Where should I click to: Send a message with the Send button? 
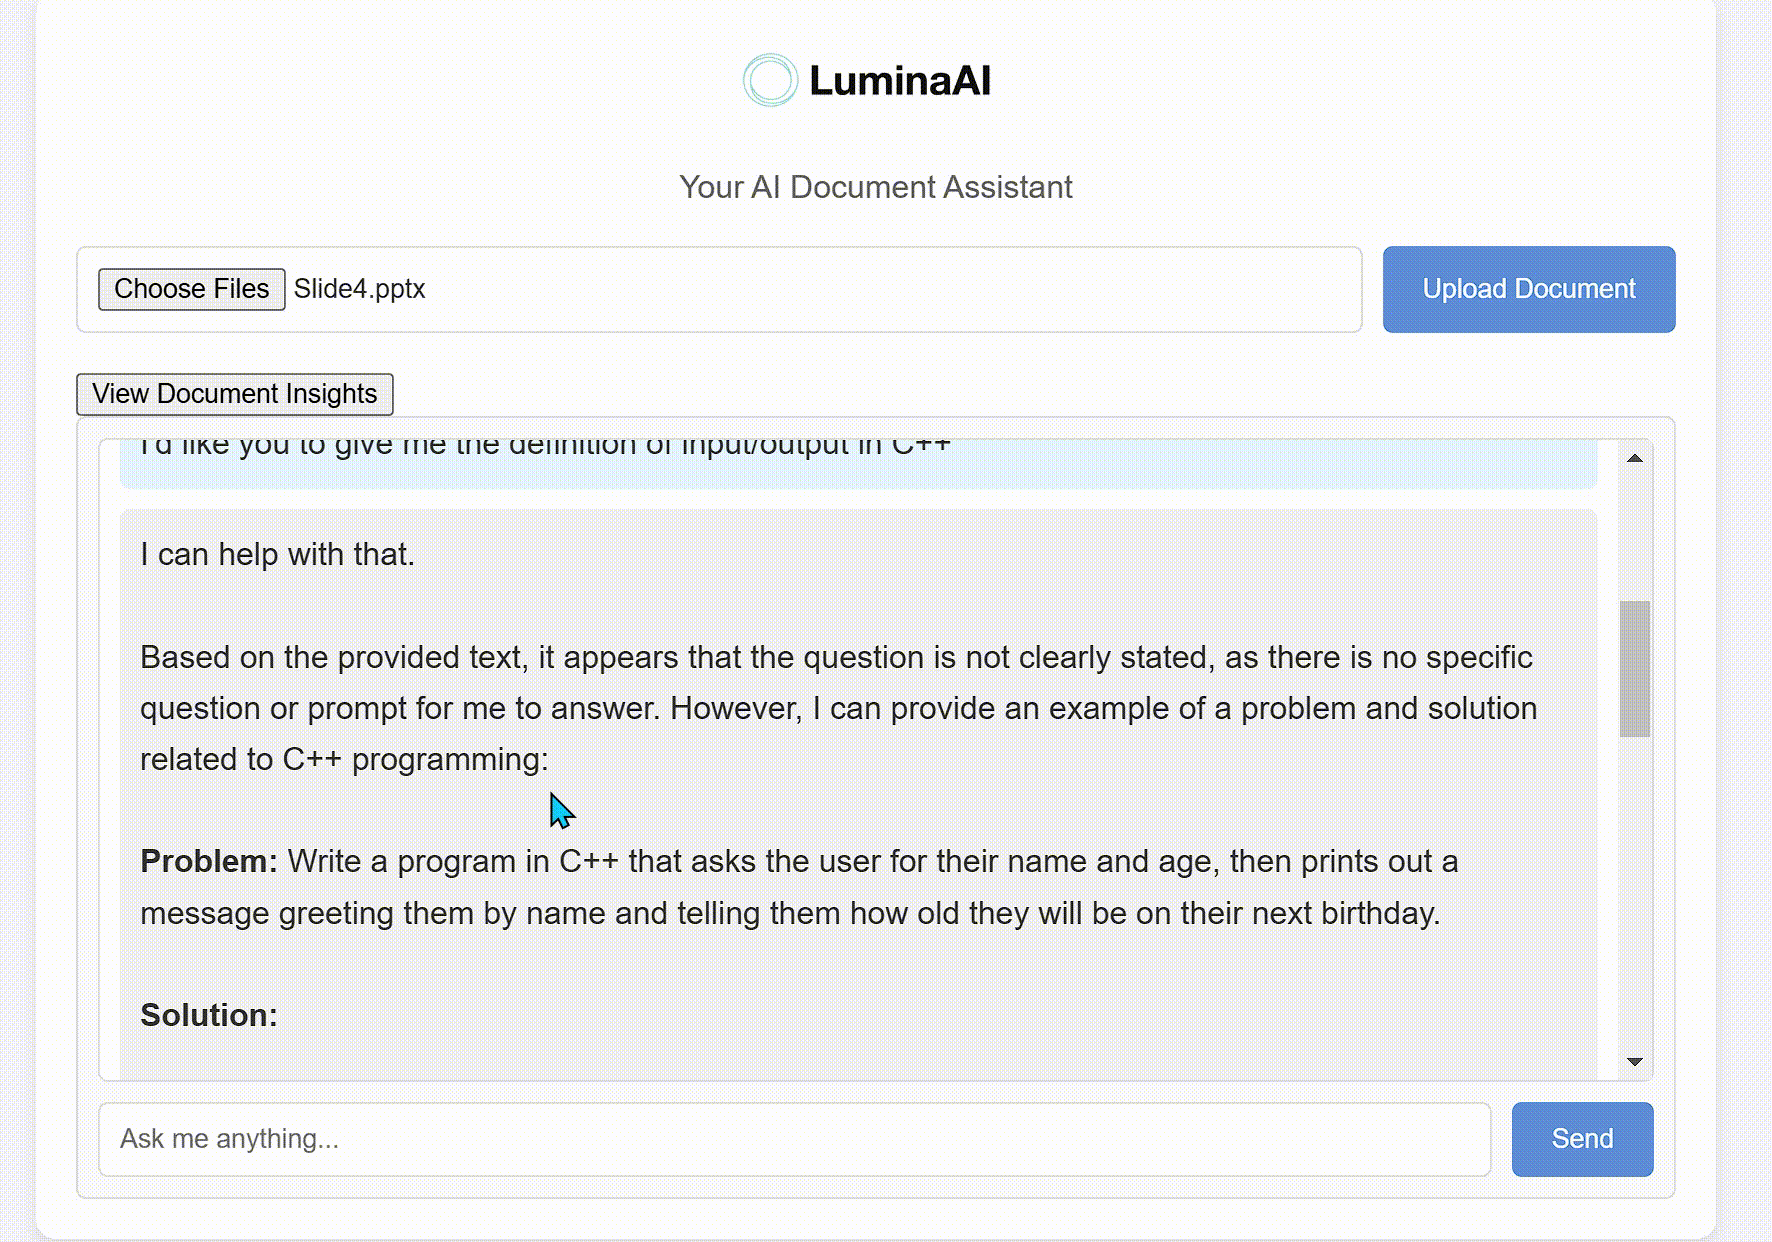pyautogui.click(x=1582, y=1139)
